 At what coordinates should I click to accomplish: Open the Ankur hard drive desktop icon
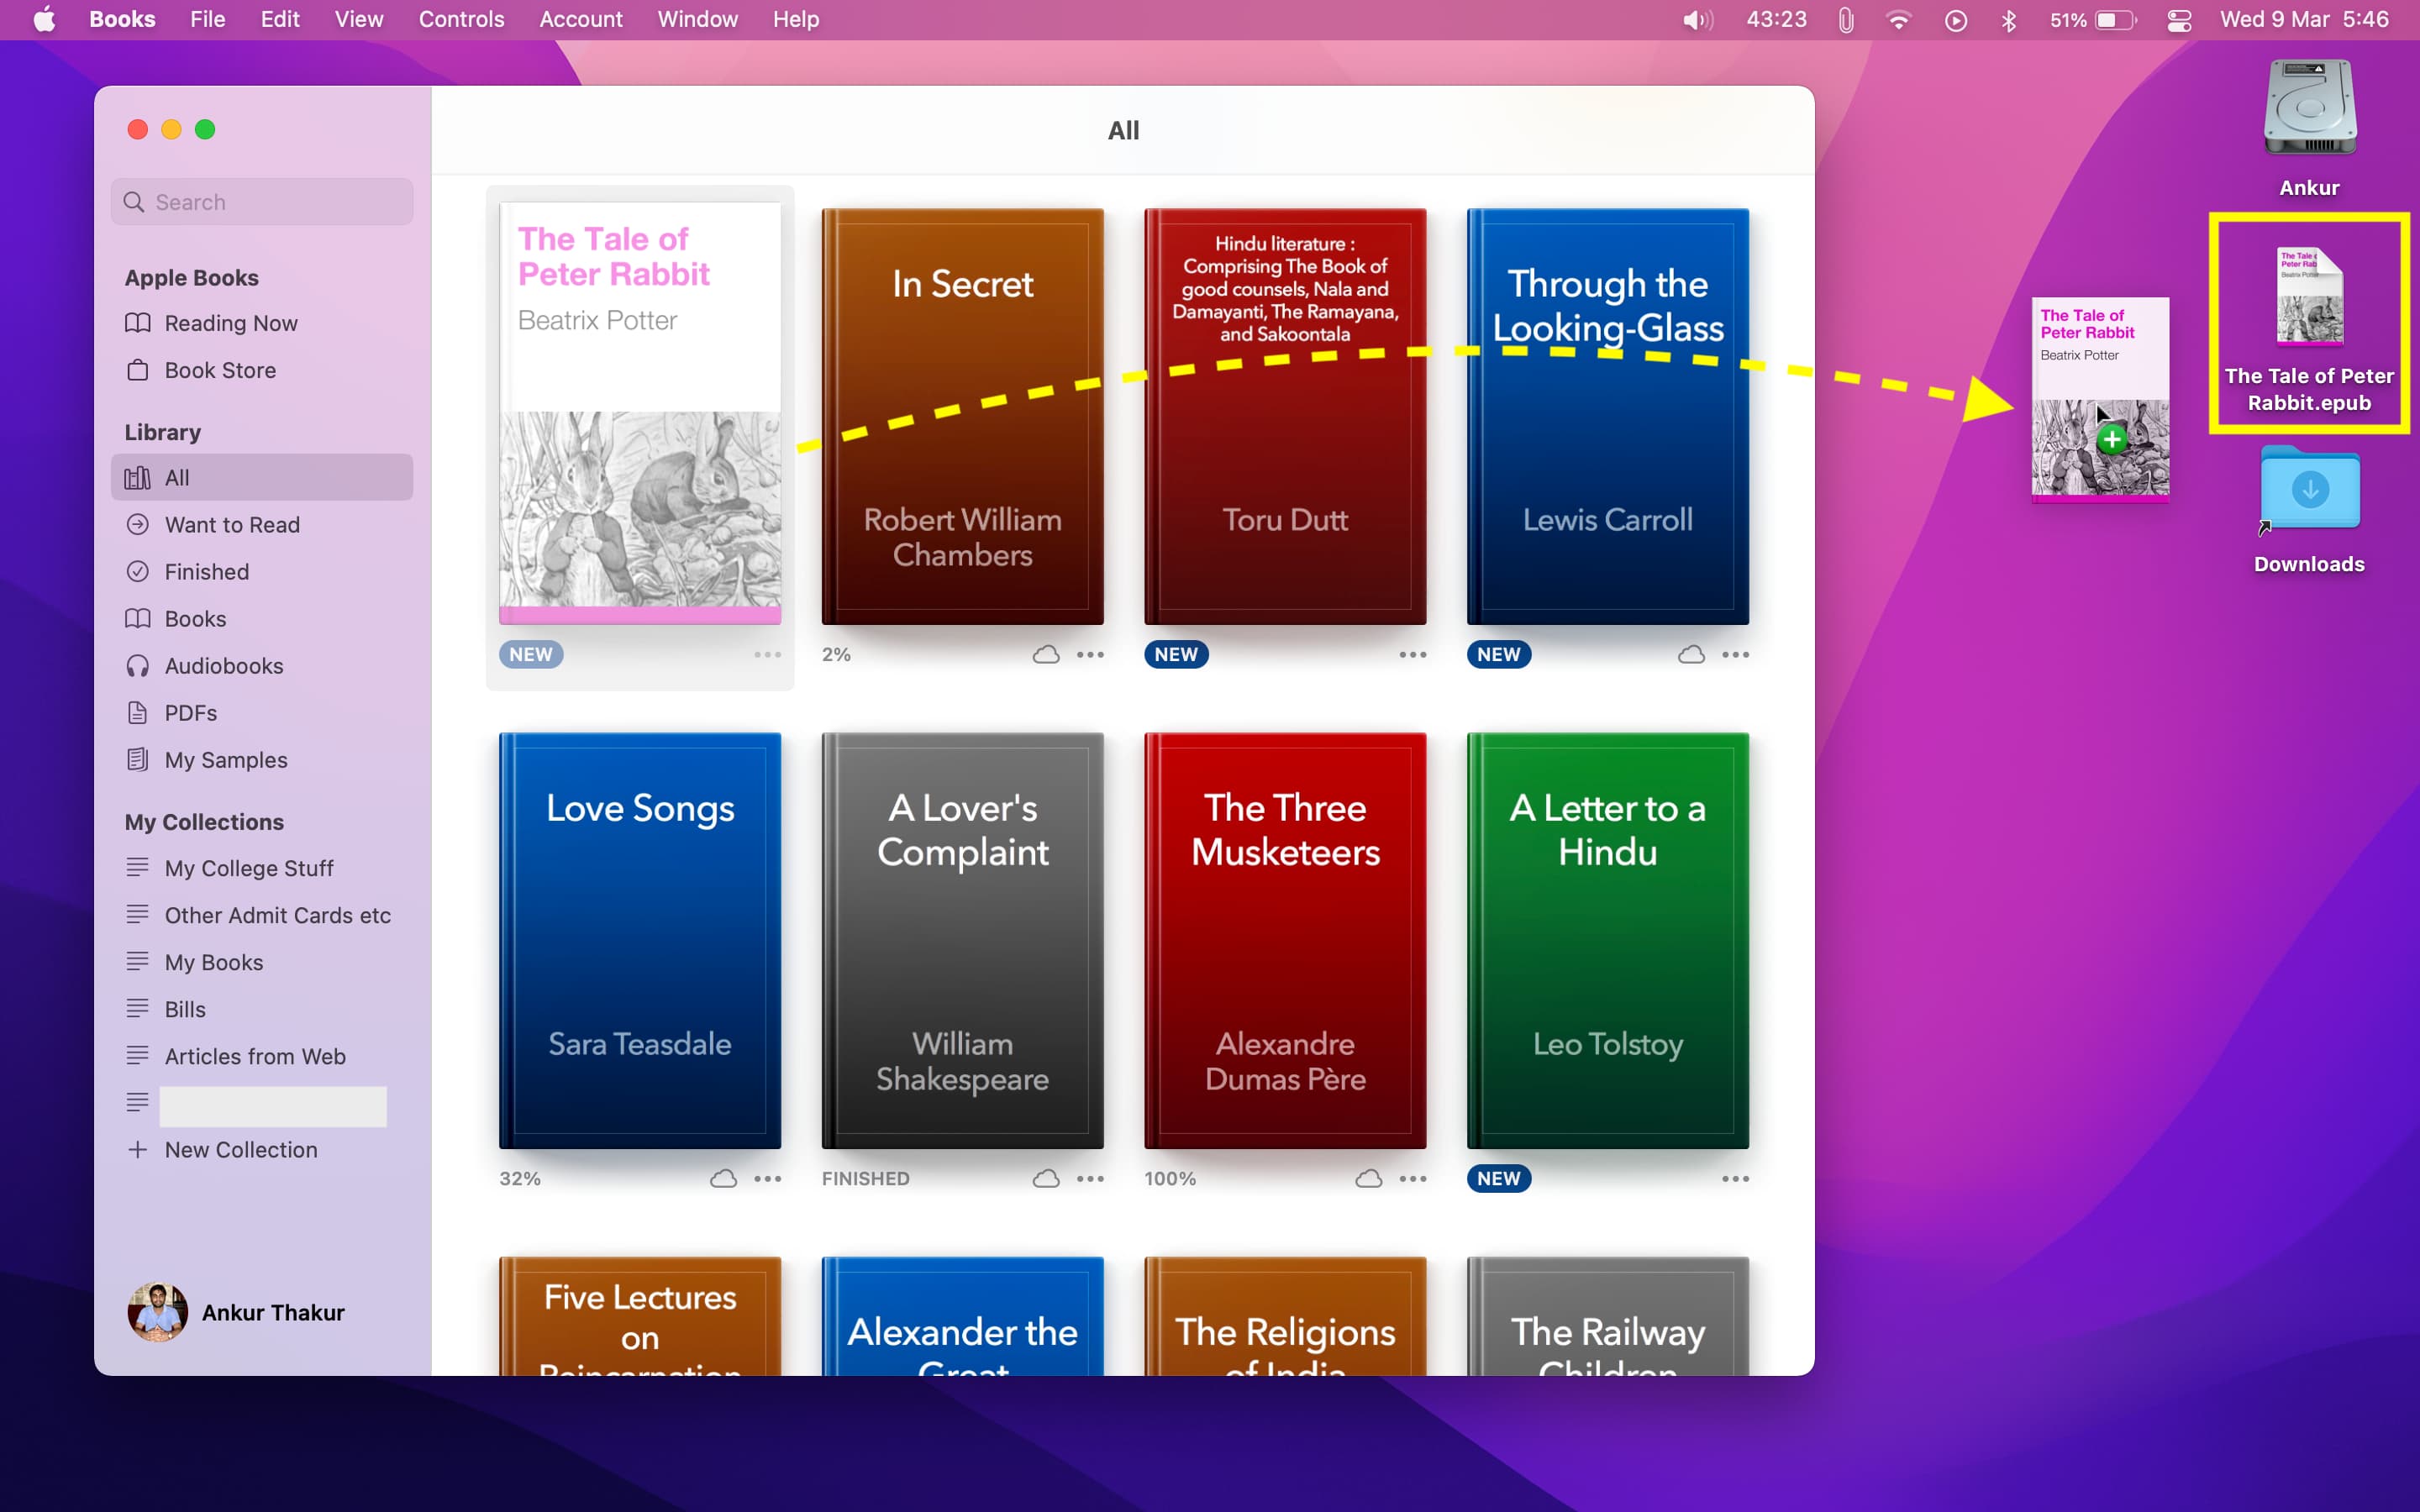(x=2309, y=108)
